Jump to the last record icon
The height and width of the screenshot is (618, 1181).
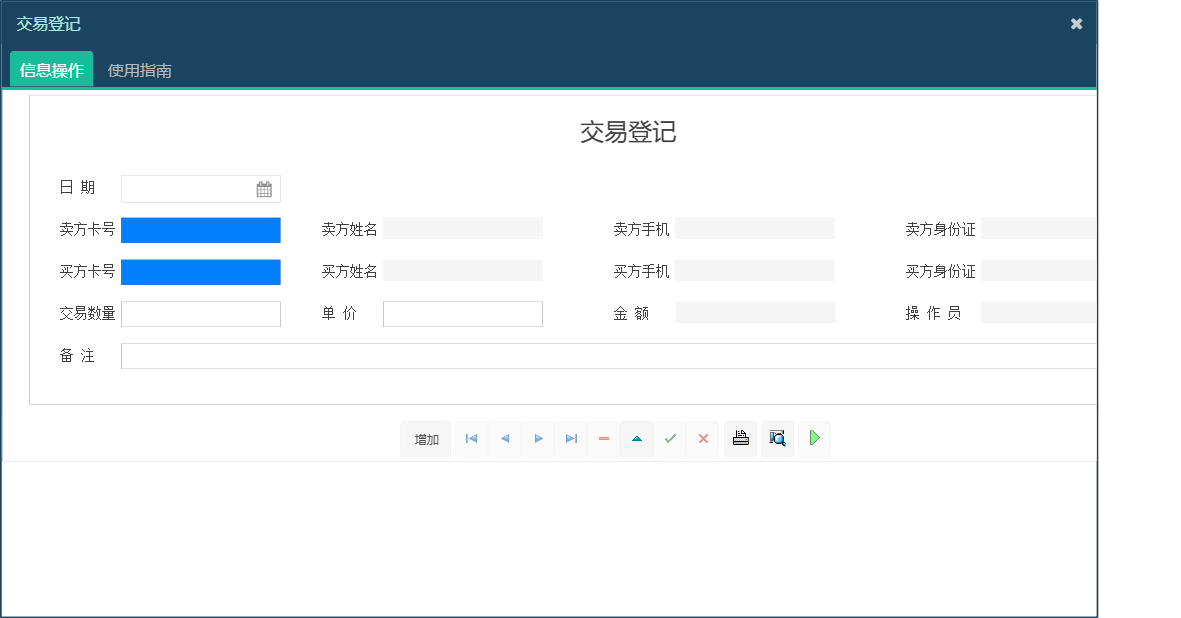[x=570, y=438]
